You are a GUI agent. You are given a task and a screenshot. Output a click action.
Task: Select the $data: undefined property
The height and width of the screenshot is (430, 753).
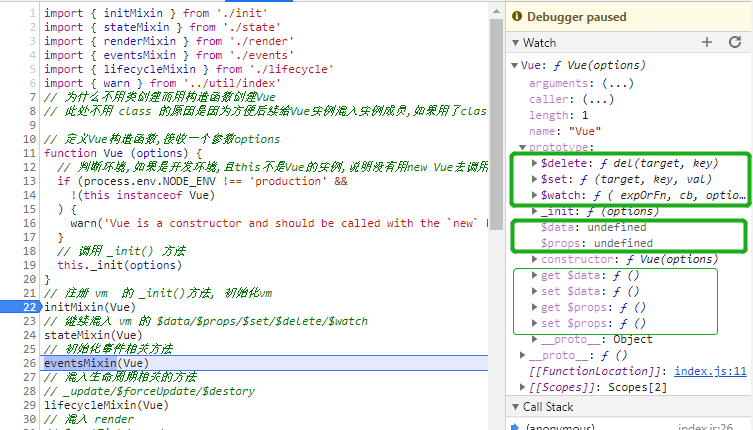coord(594,227)
